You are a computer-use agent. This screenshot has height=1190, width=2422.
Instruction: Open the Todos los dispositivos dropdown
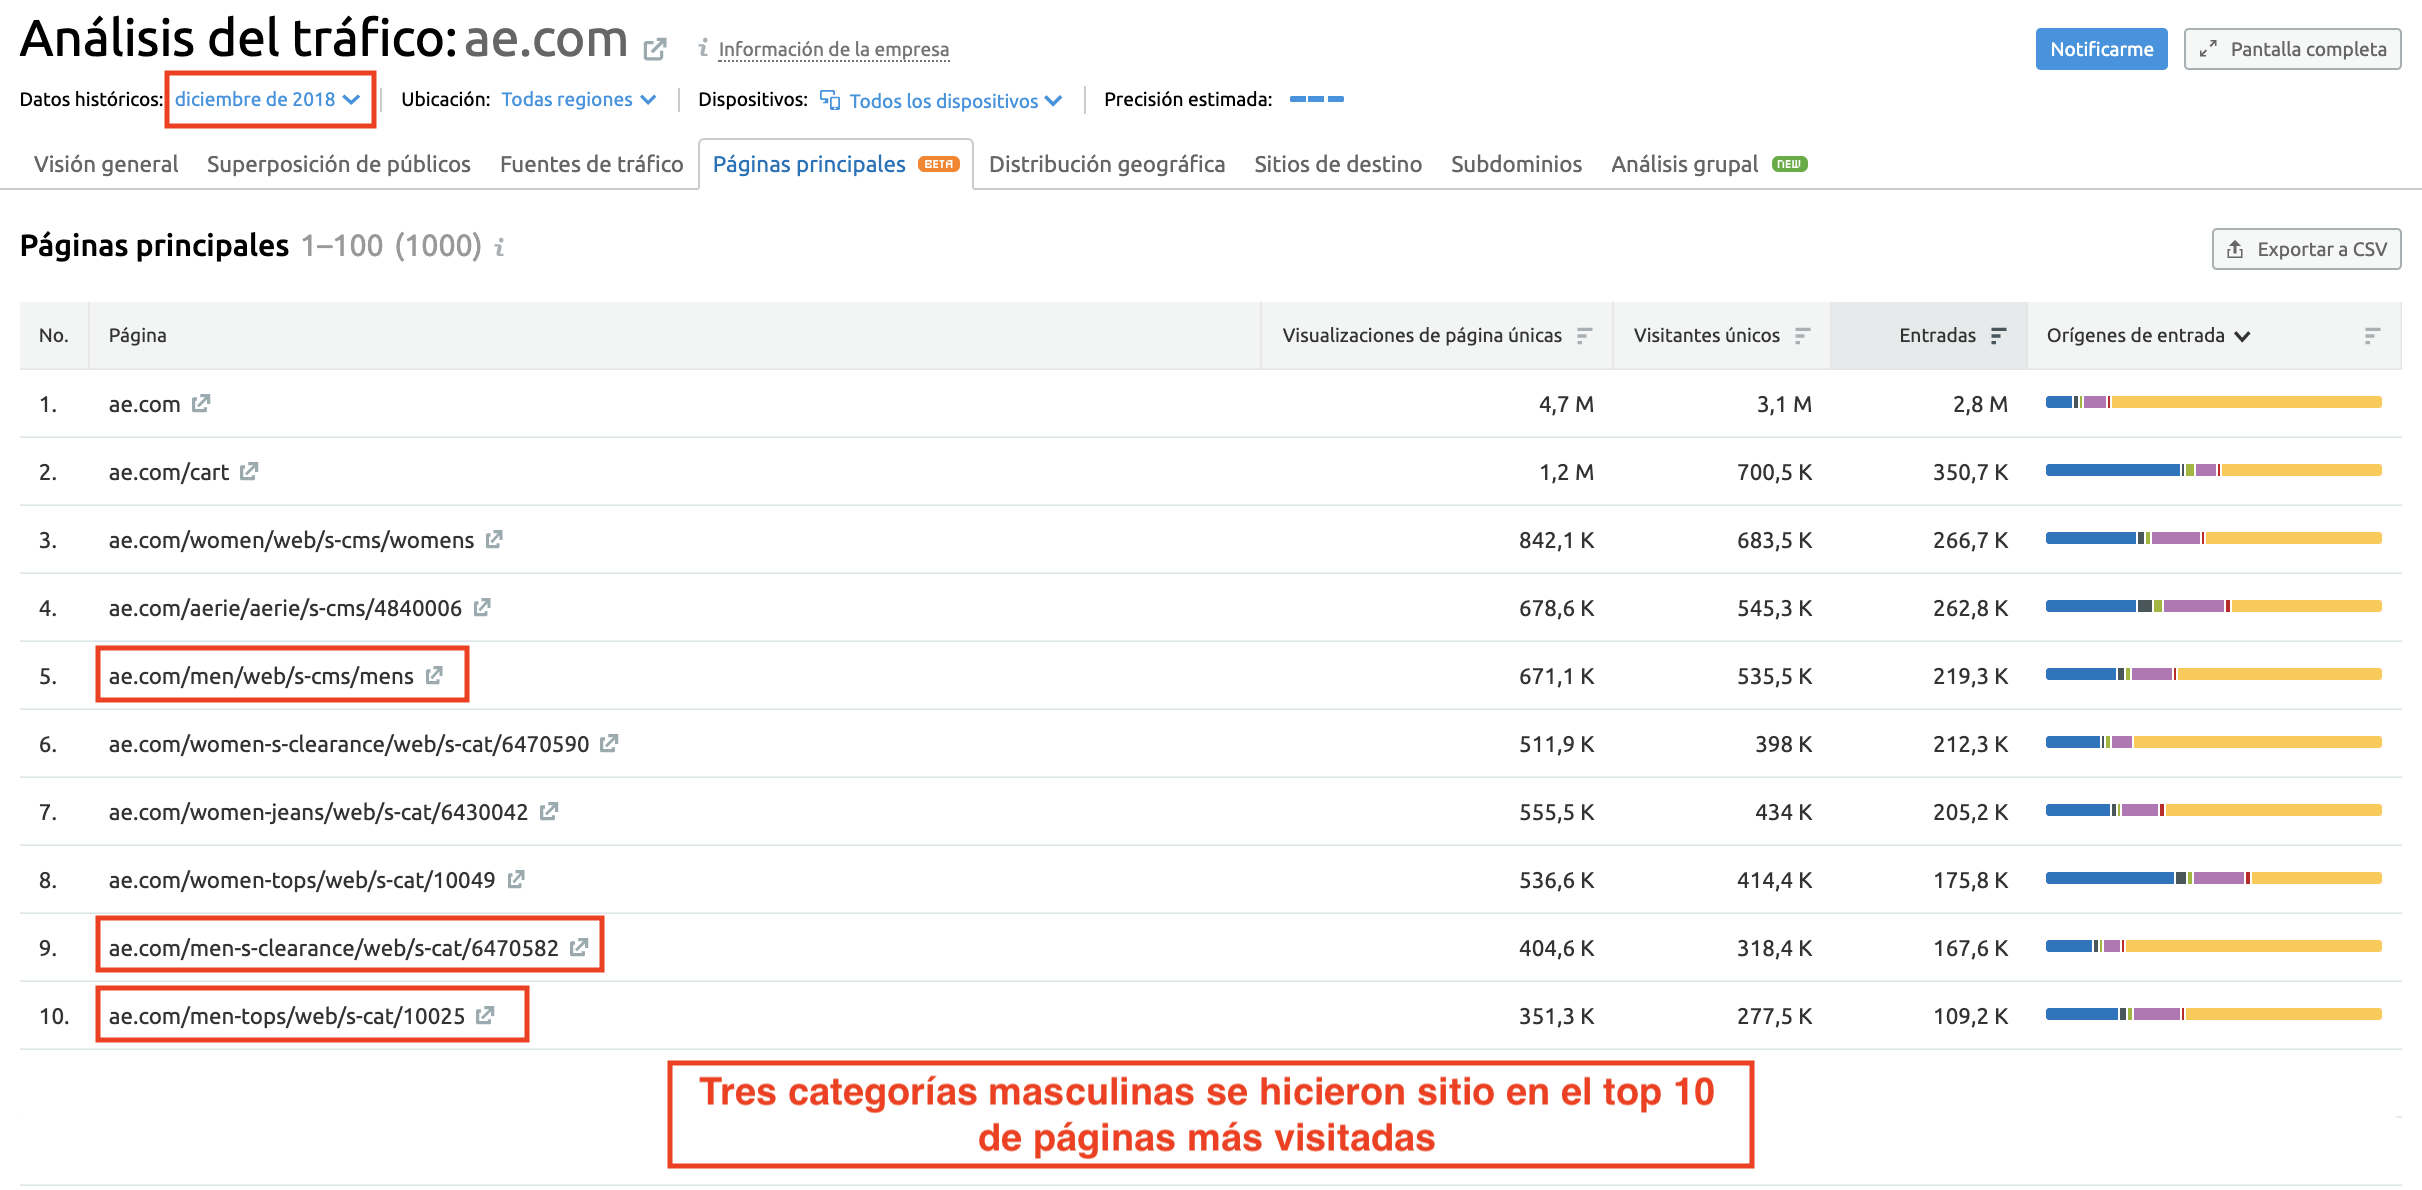tap(955, 100)
